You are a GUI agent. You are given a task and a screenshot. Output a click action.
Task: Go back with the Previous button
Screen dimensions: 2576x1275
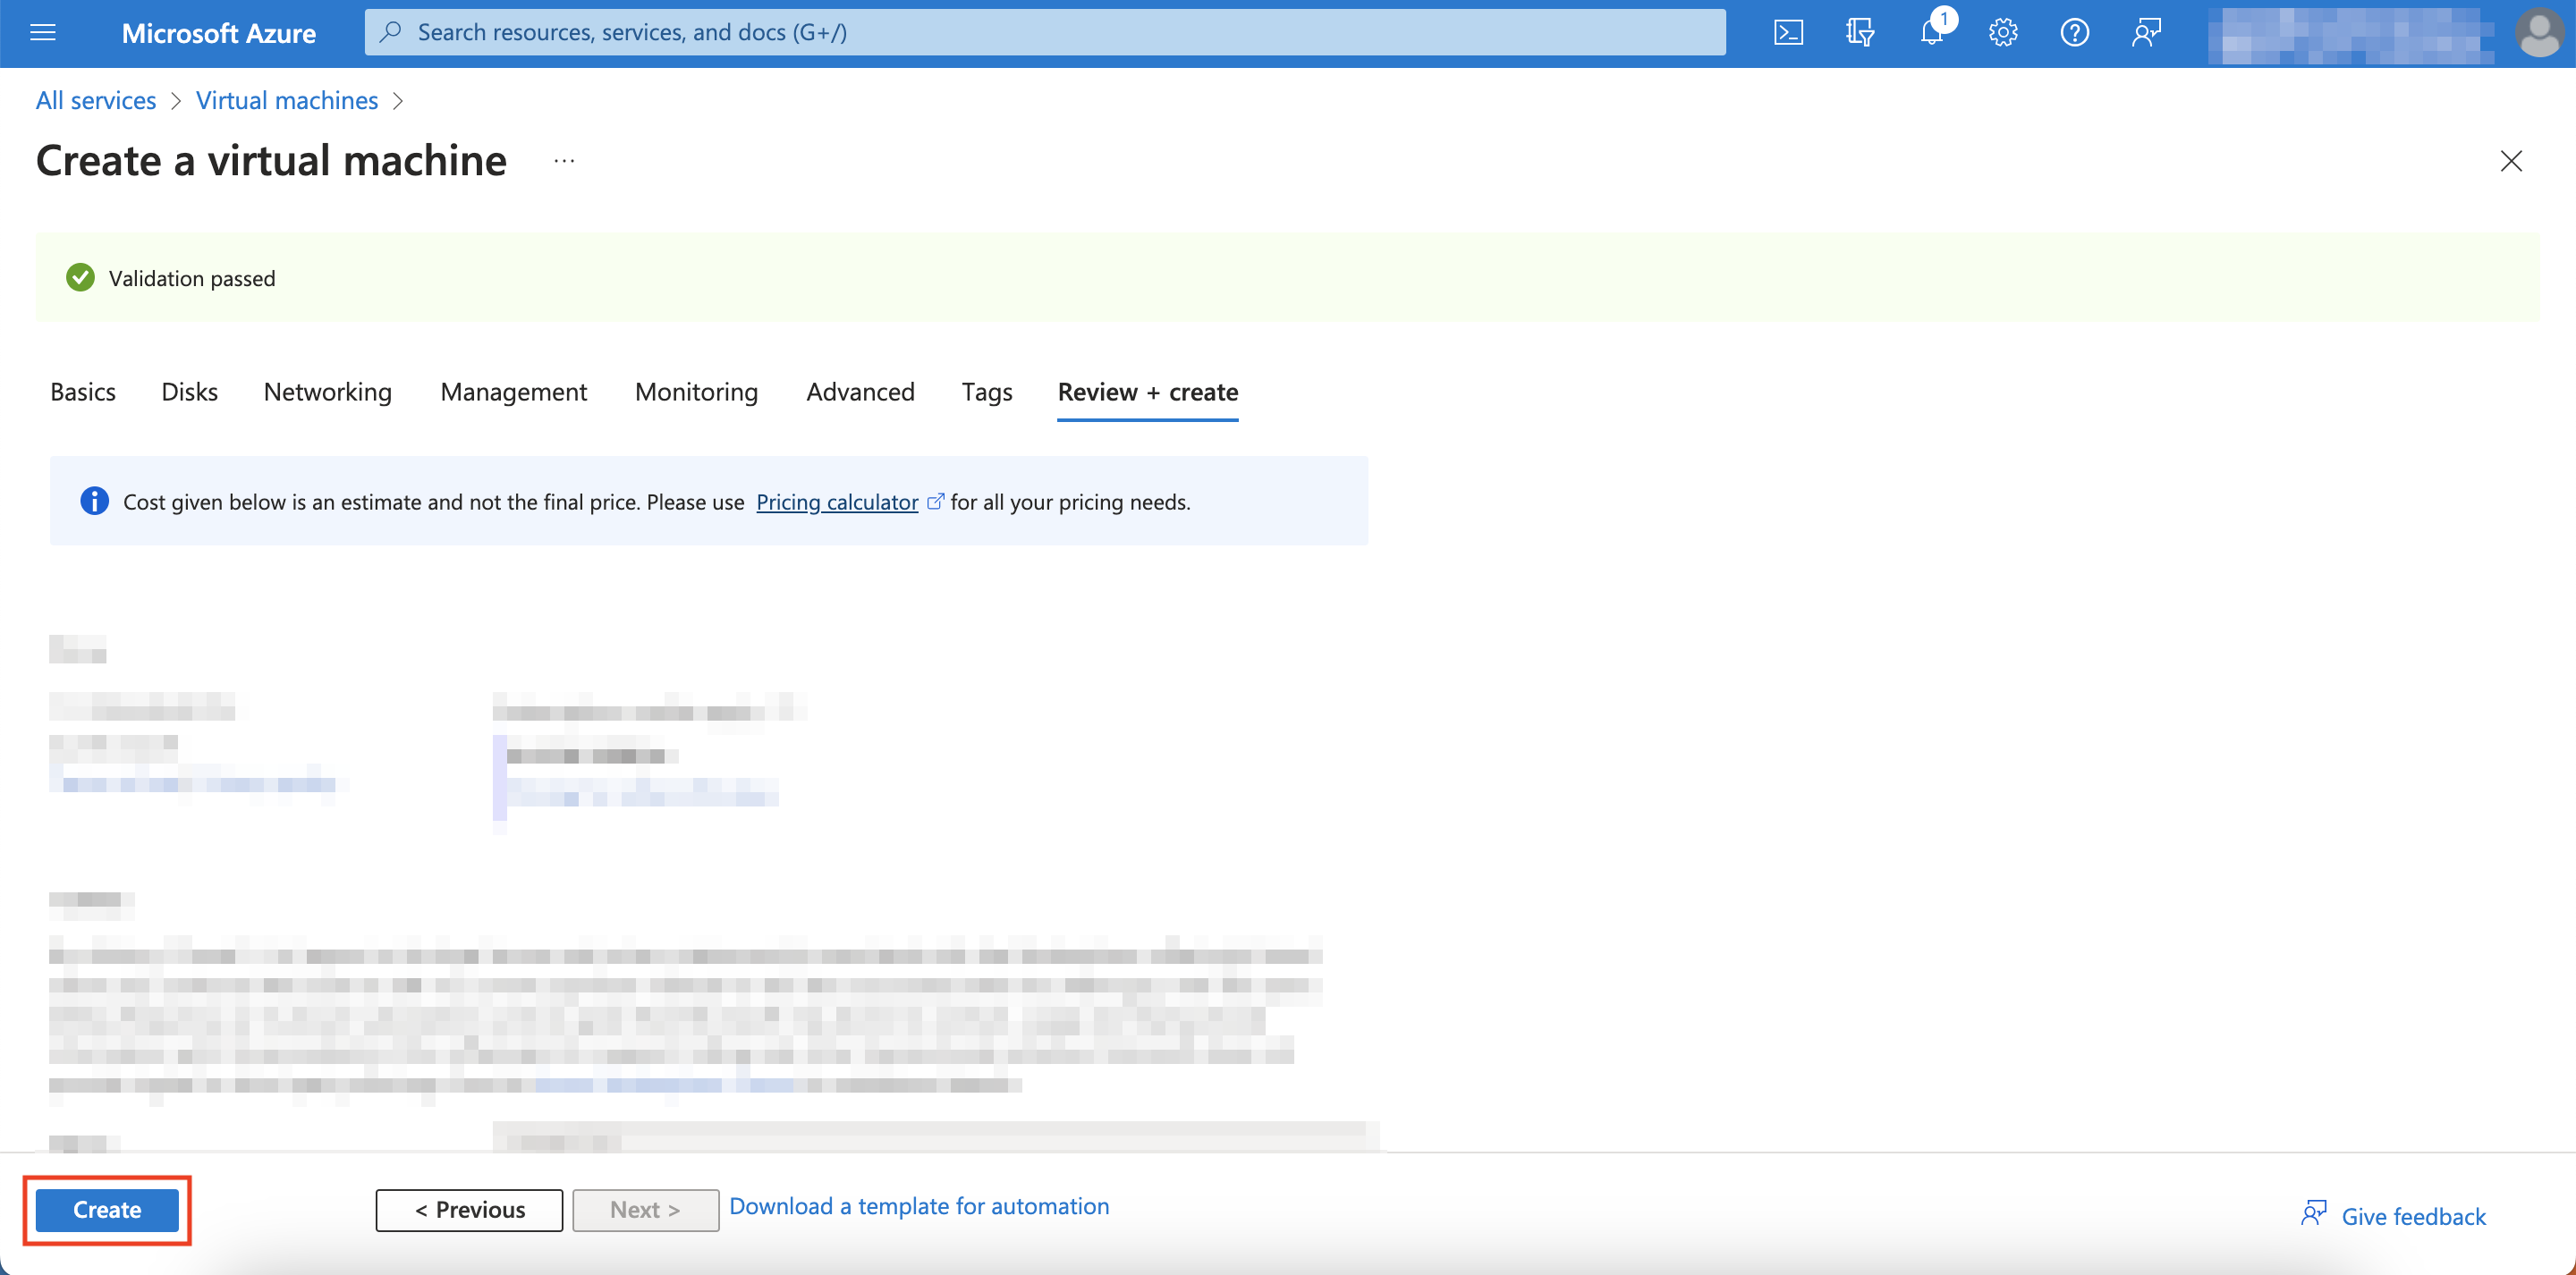pos(468,1209)
